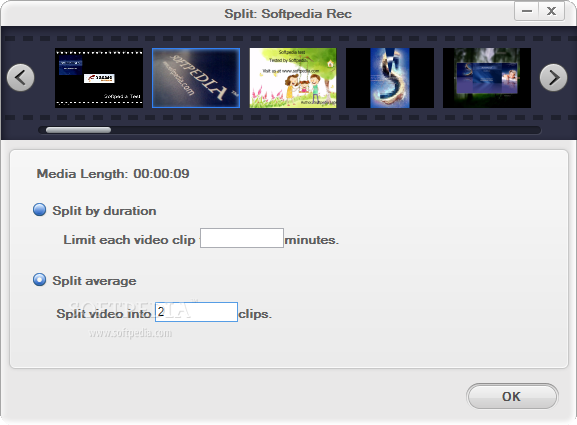The width and height of the screenshot is (577, 425).
Task: Select the dark forest collage thumbnail
Action: click(x=487, y=78)
